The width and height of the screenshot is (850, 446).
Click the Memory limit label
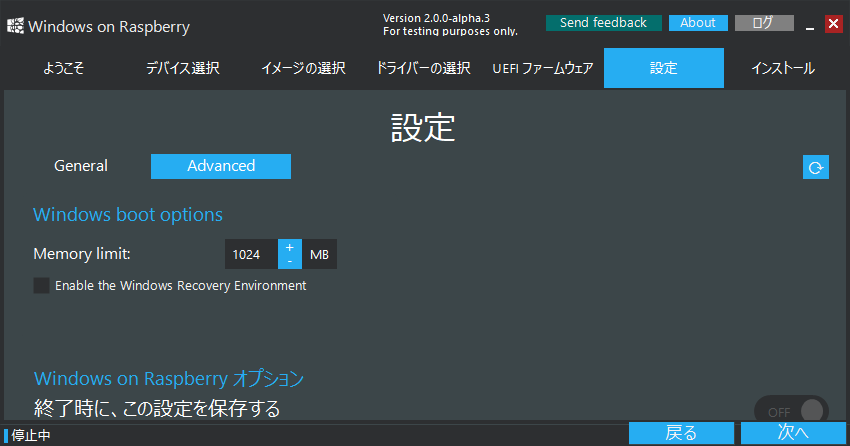pos(82,254)
